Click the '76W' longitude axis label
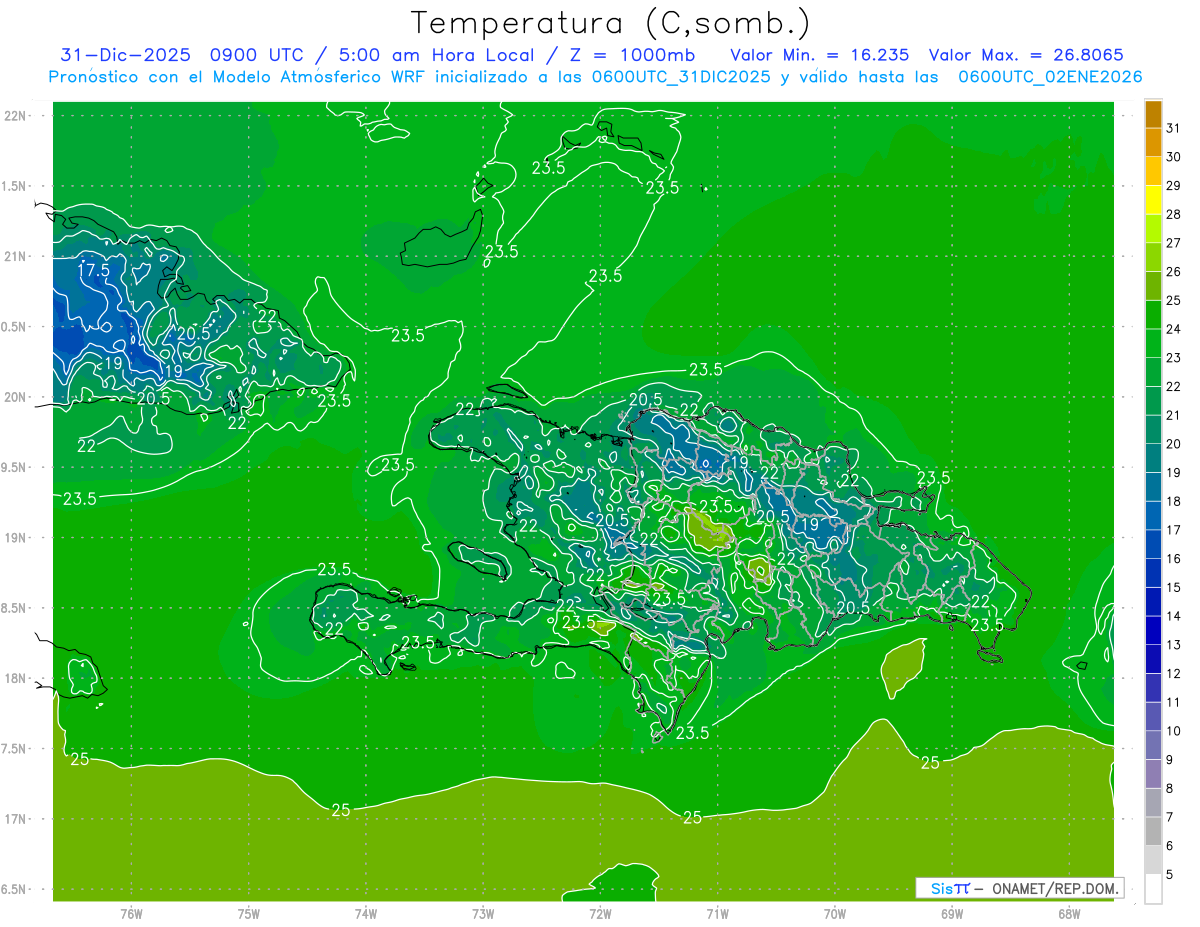 coord(131,913)
